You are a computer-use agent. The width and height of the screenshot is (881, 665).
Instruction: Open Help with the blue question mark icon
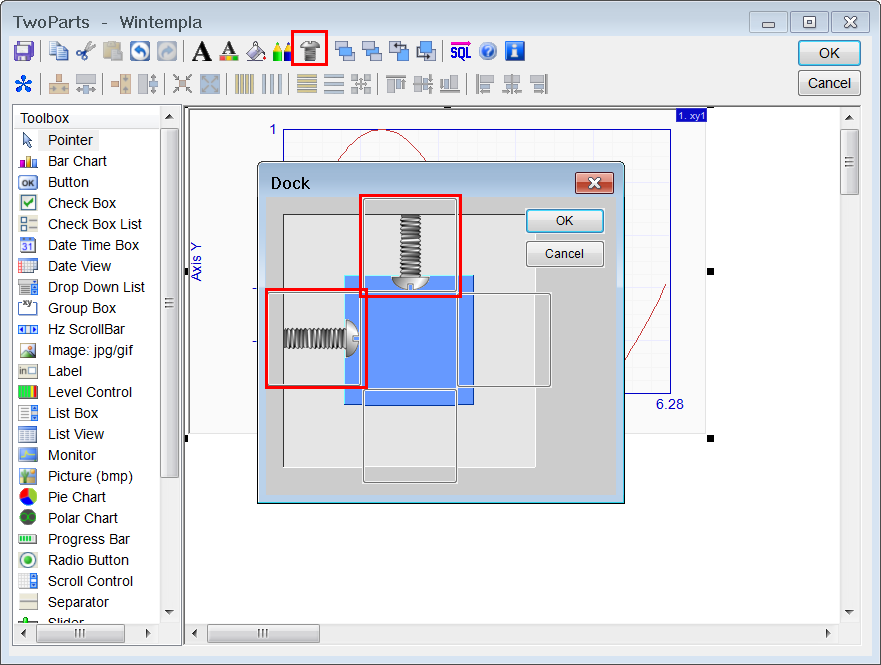coord(488,51)
